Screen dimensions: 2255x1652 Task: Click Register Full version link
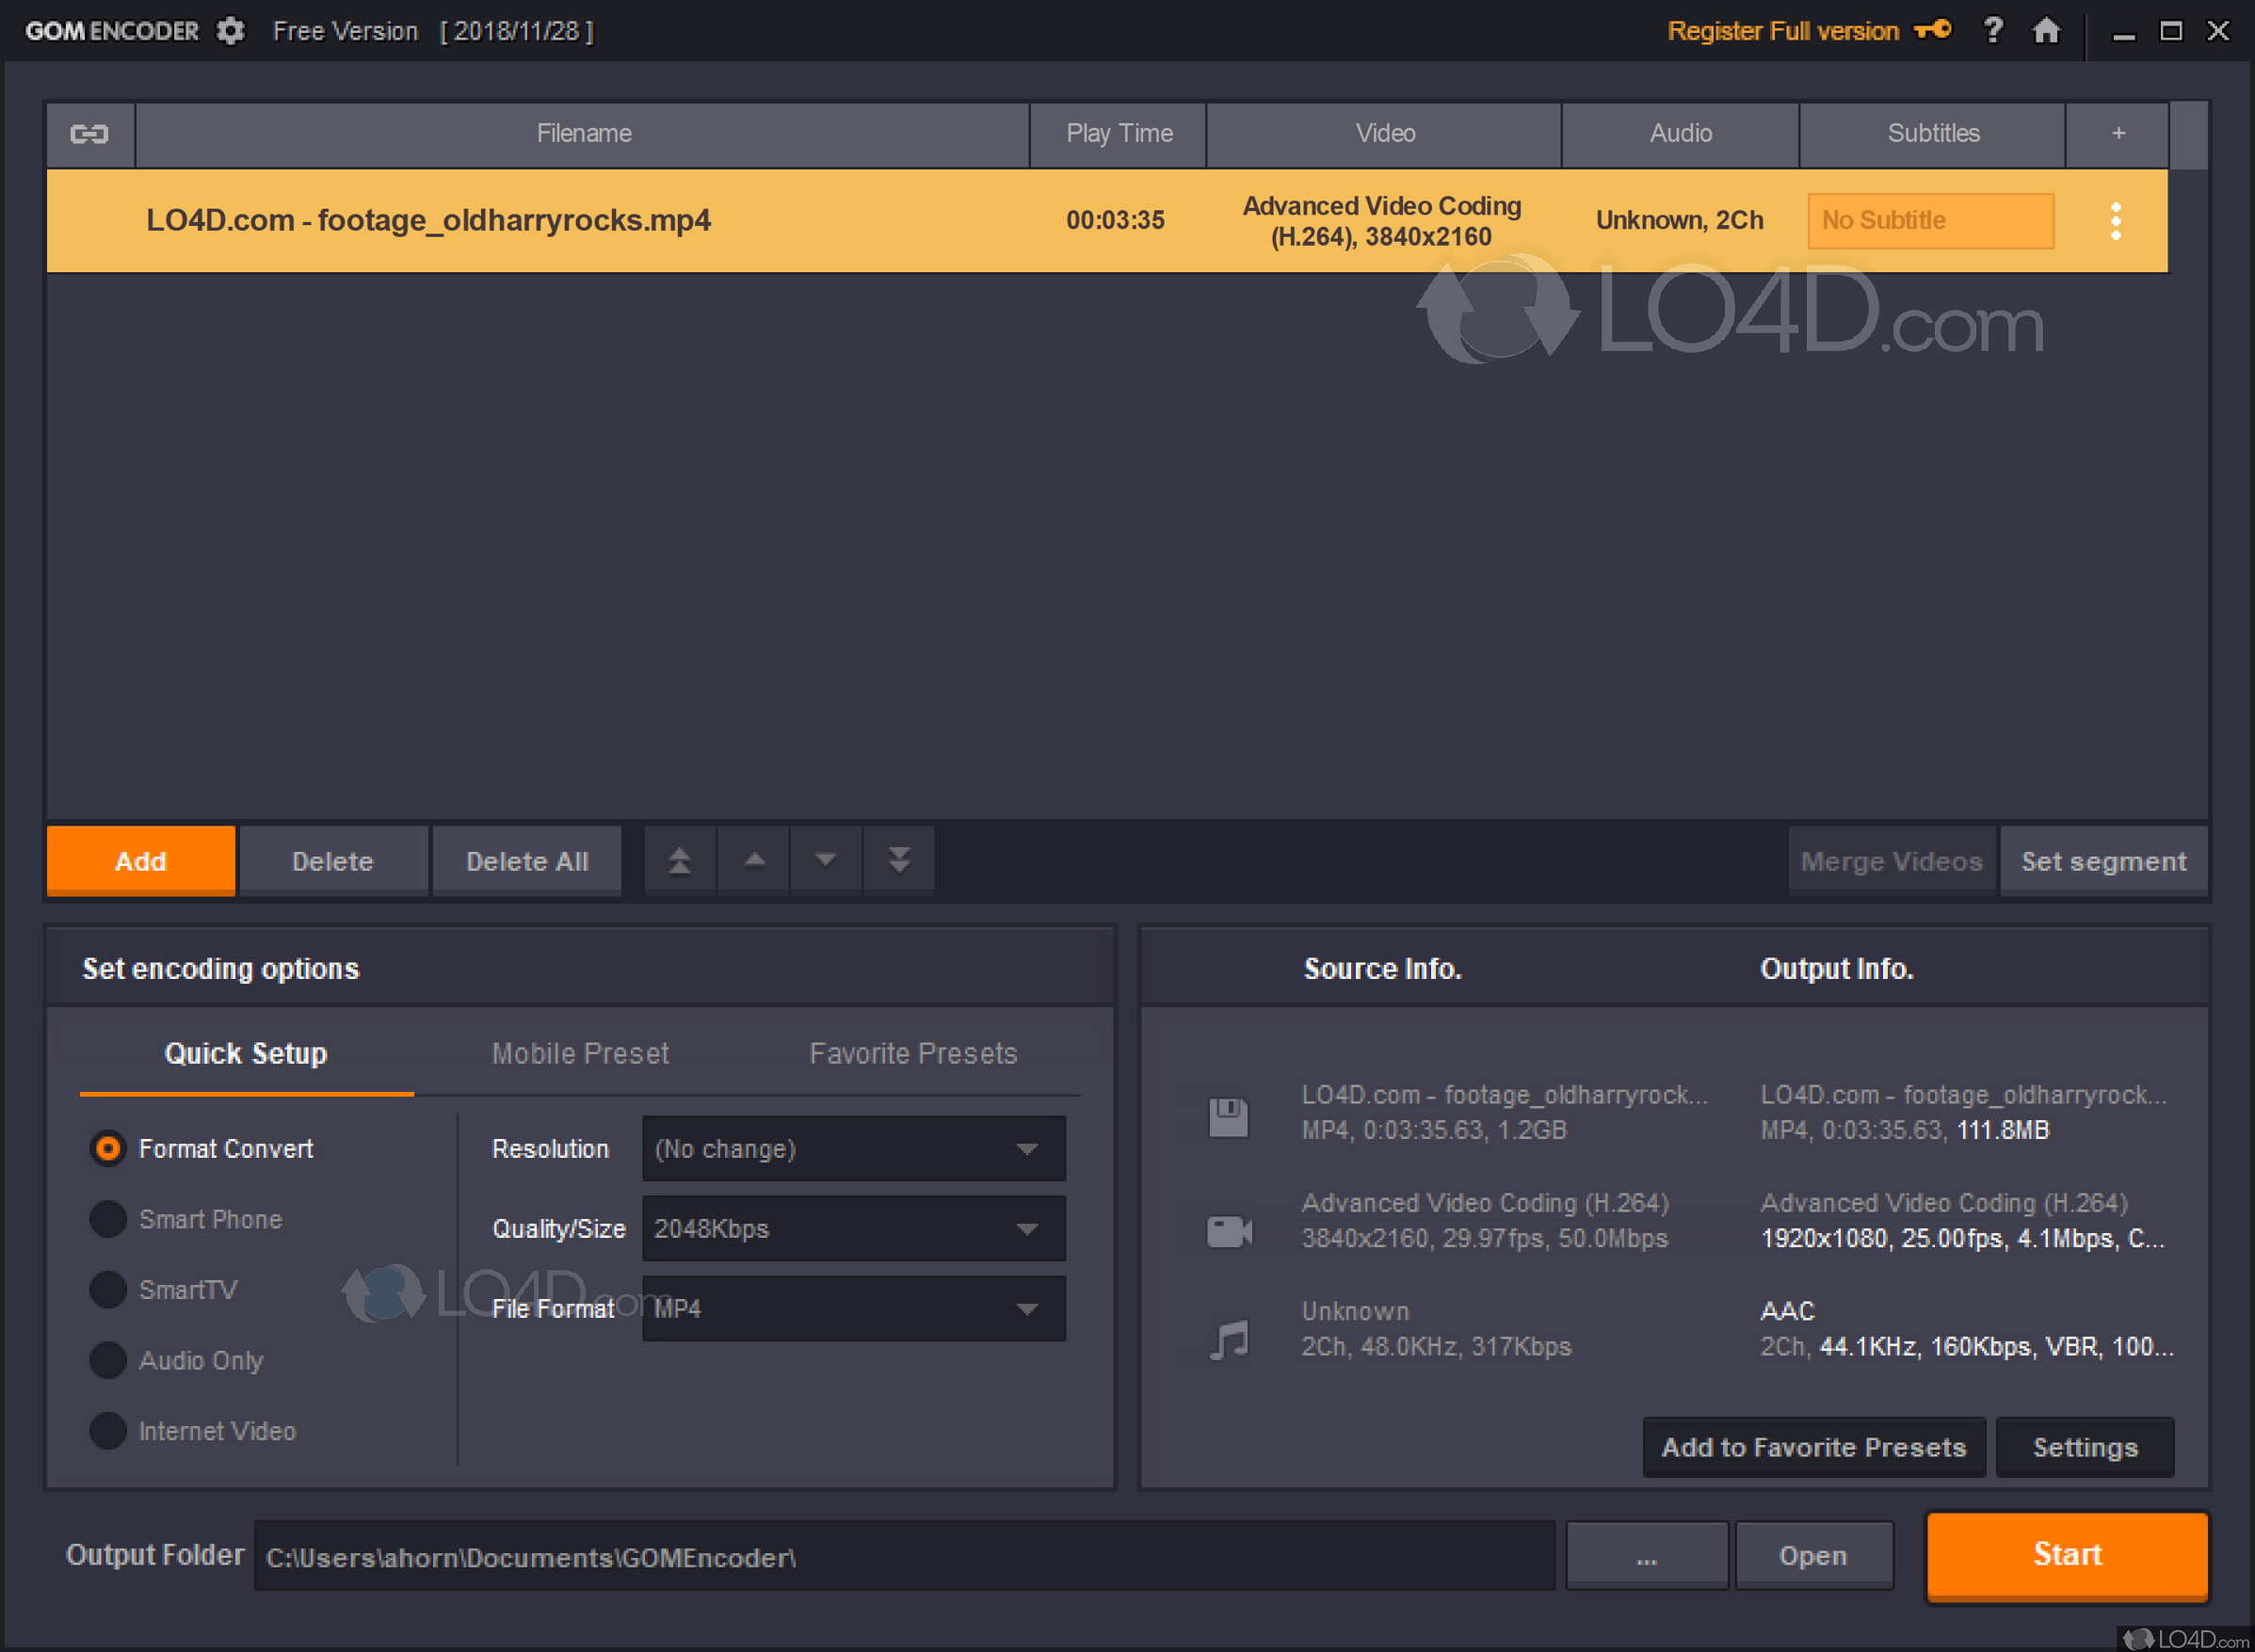click(1783, 31)
